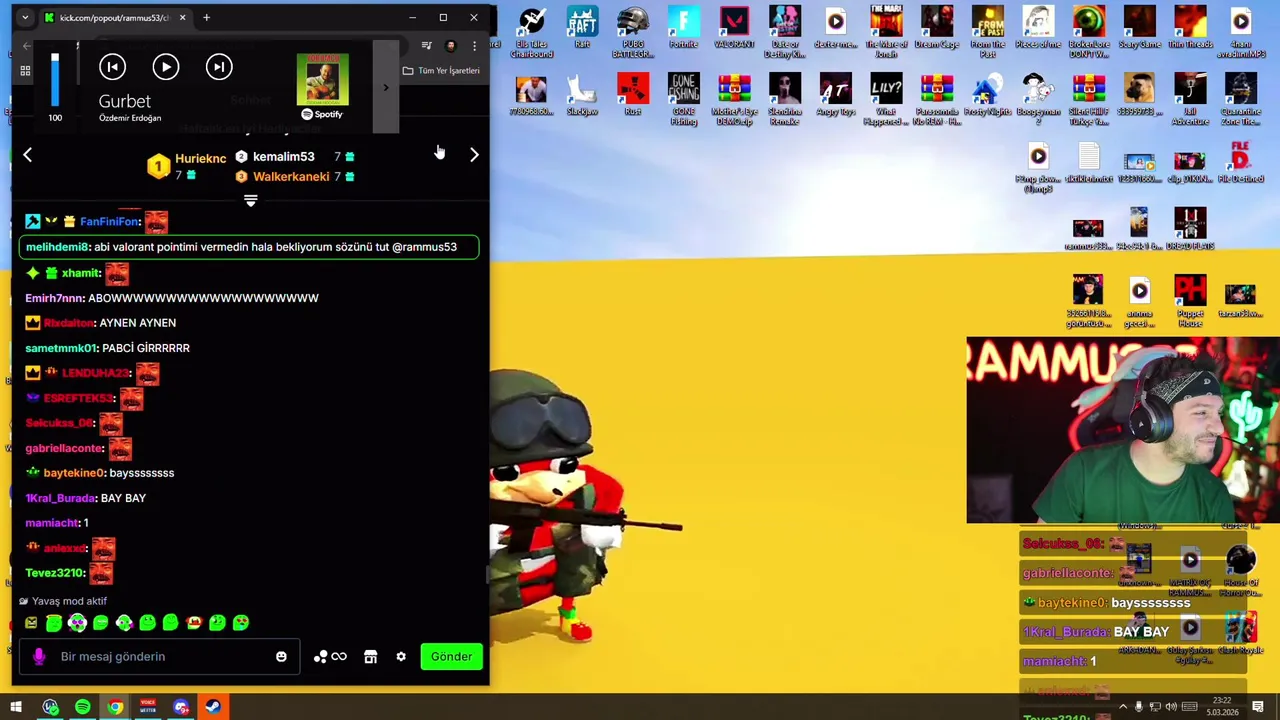Viewport: 1280px width, 720px height.
Task: Open chat settings gear icon
Action: [401, 657]
